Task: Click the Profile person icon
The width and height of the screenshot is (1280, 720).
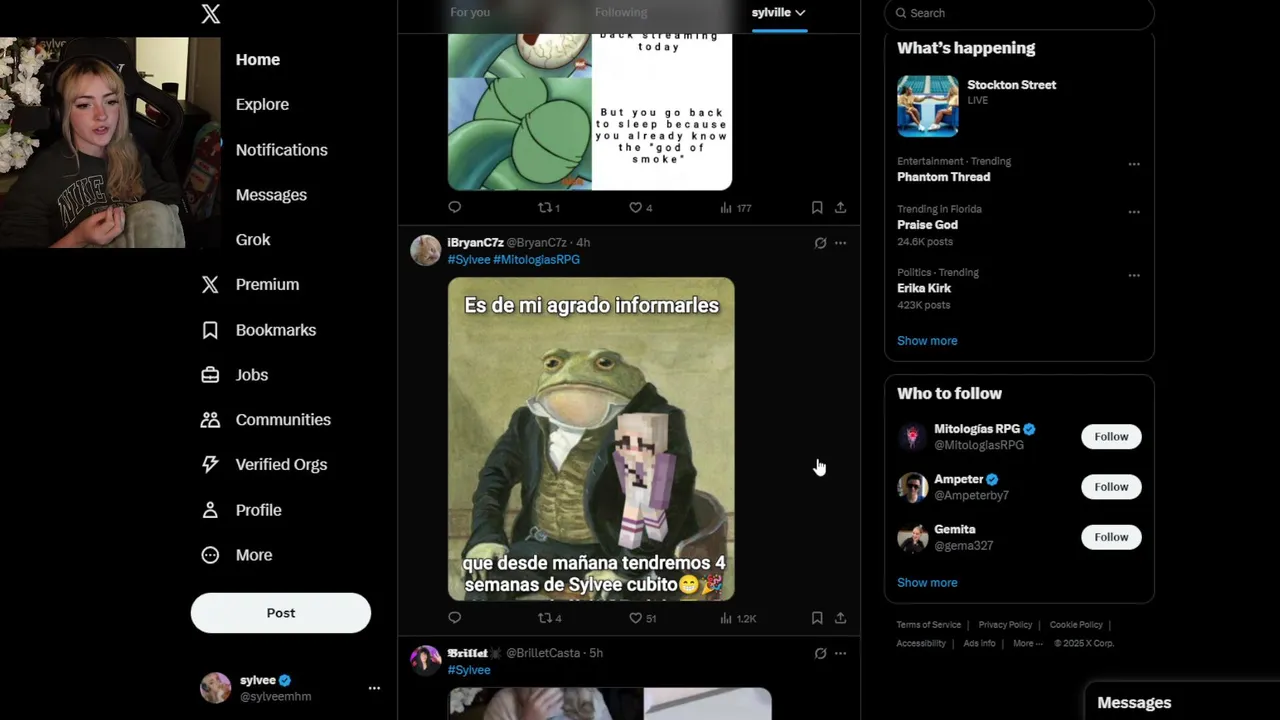Action: point(210,510)
